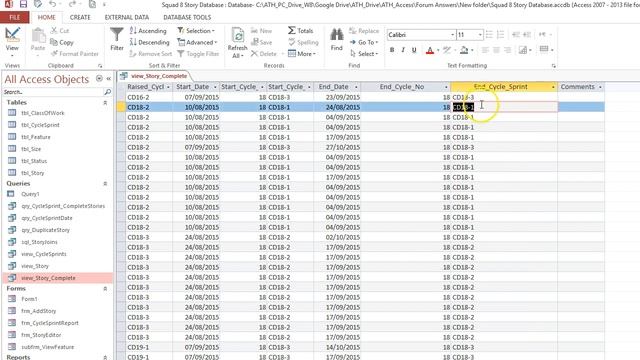Collapse the Queries group in navigation pane

(x=105, y=184)
